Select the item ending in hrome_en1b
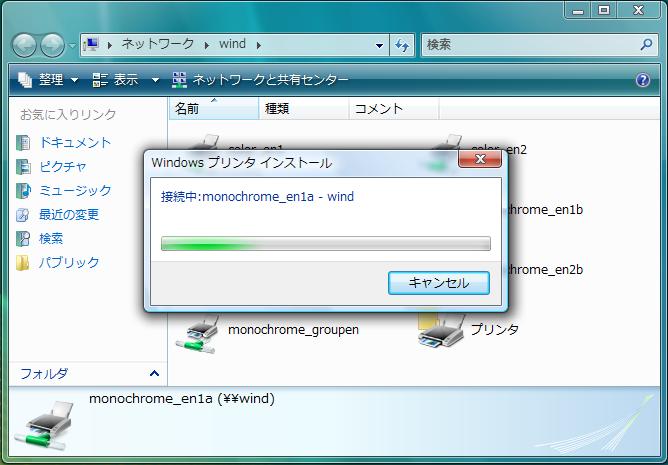 pyautogui.click(x=545, y=210)
